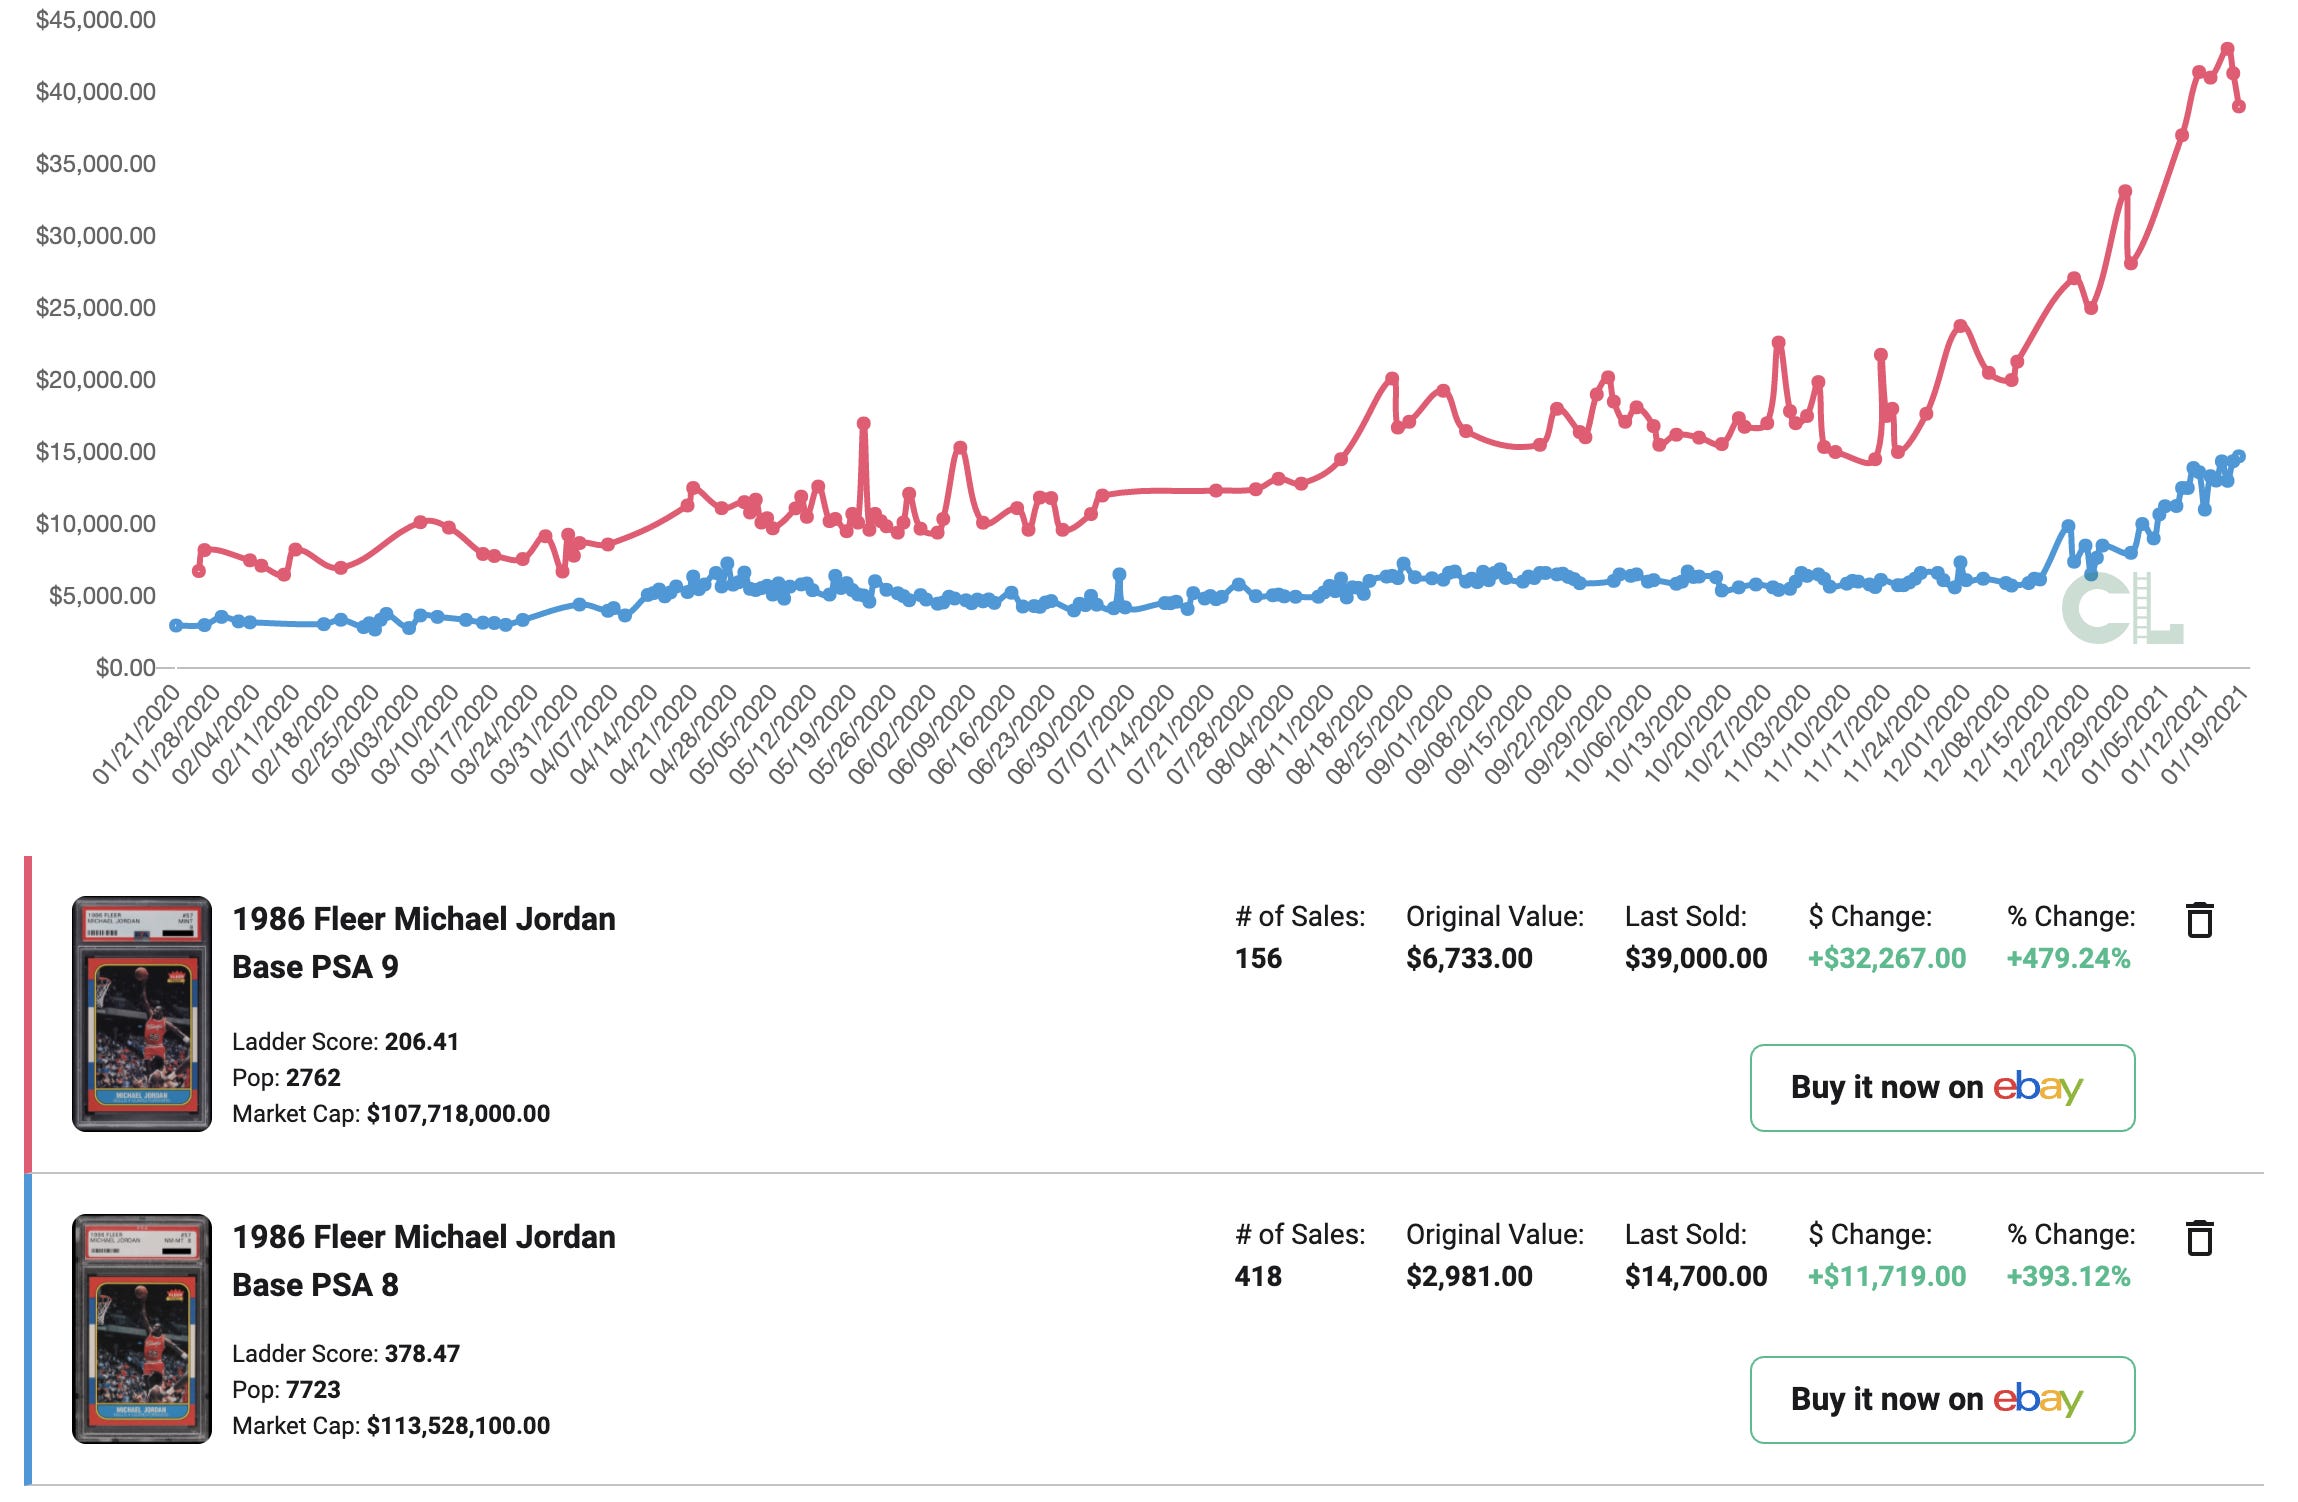Image resolution: width=2298 pixels, height=1502 pixels.
Task: Click Buy it now on eBay for PSA 9
Action: click(x=1942, y=1088)
